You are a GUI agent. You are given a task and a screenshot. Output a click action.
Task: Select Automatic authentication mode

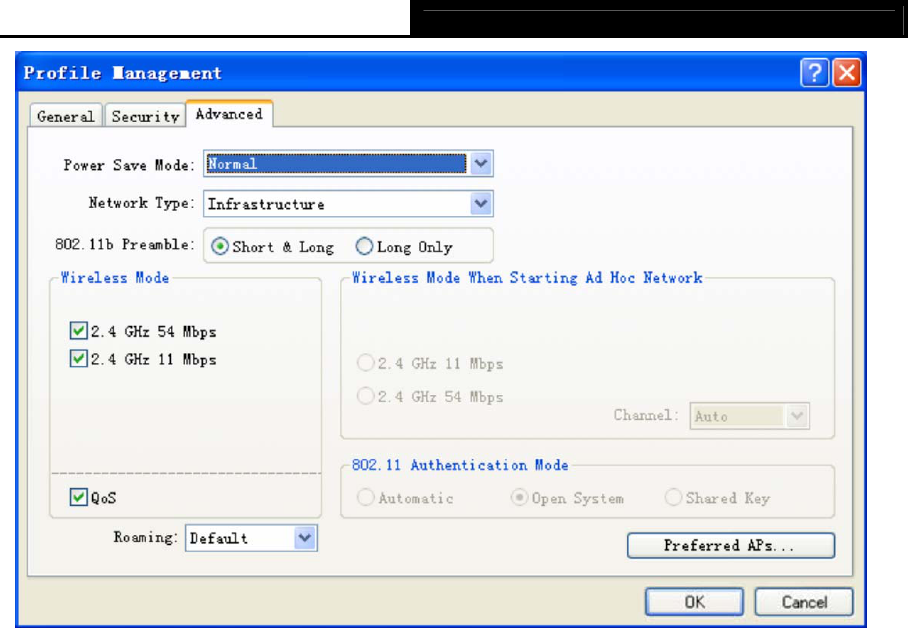coord(365,498)
